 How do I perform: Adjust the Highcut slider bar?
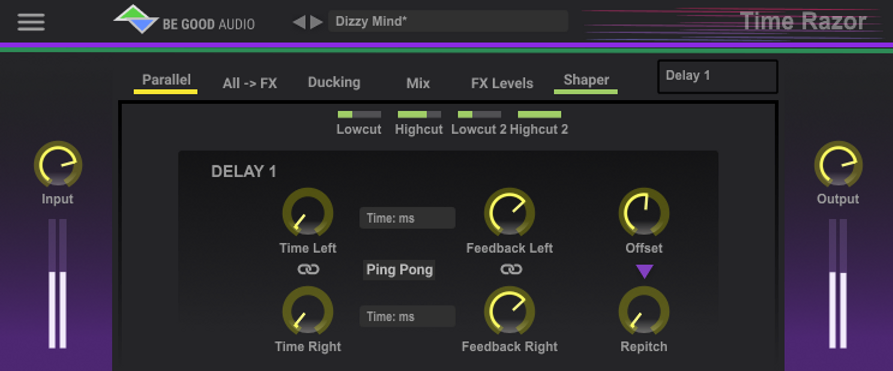[419, 115]
